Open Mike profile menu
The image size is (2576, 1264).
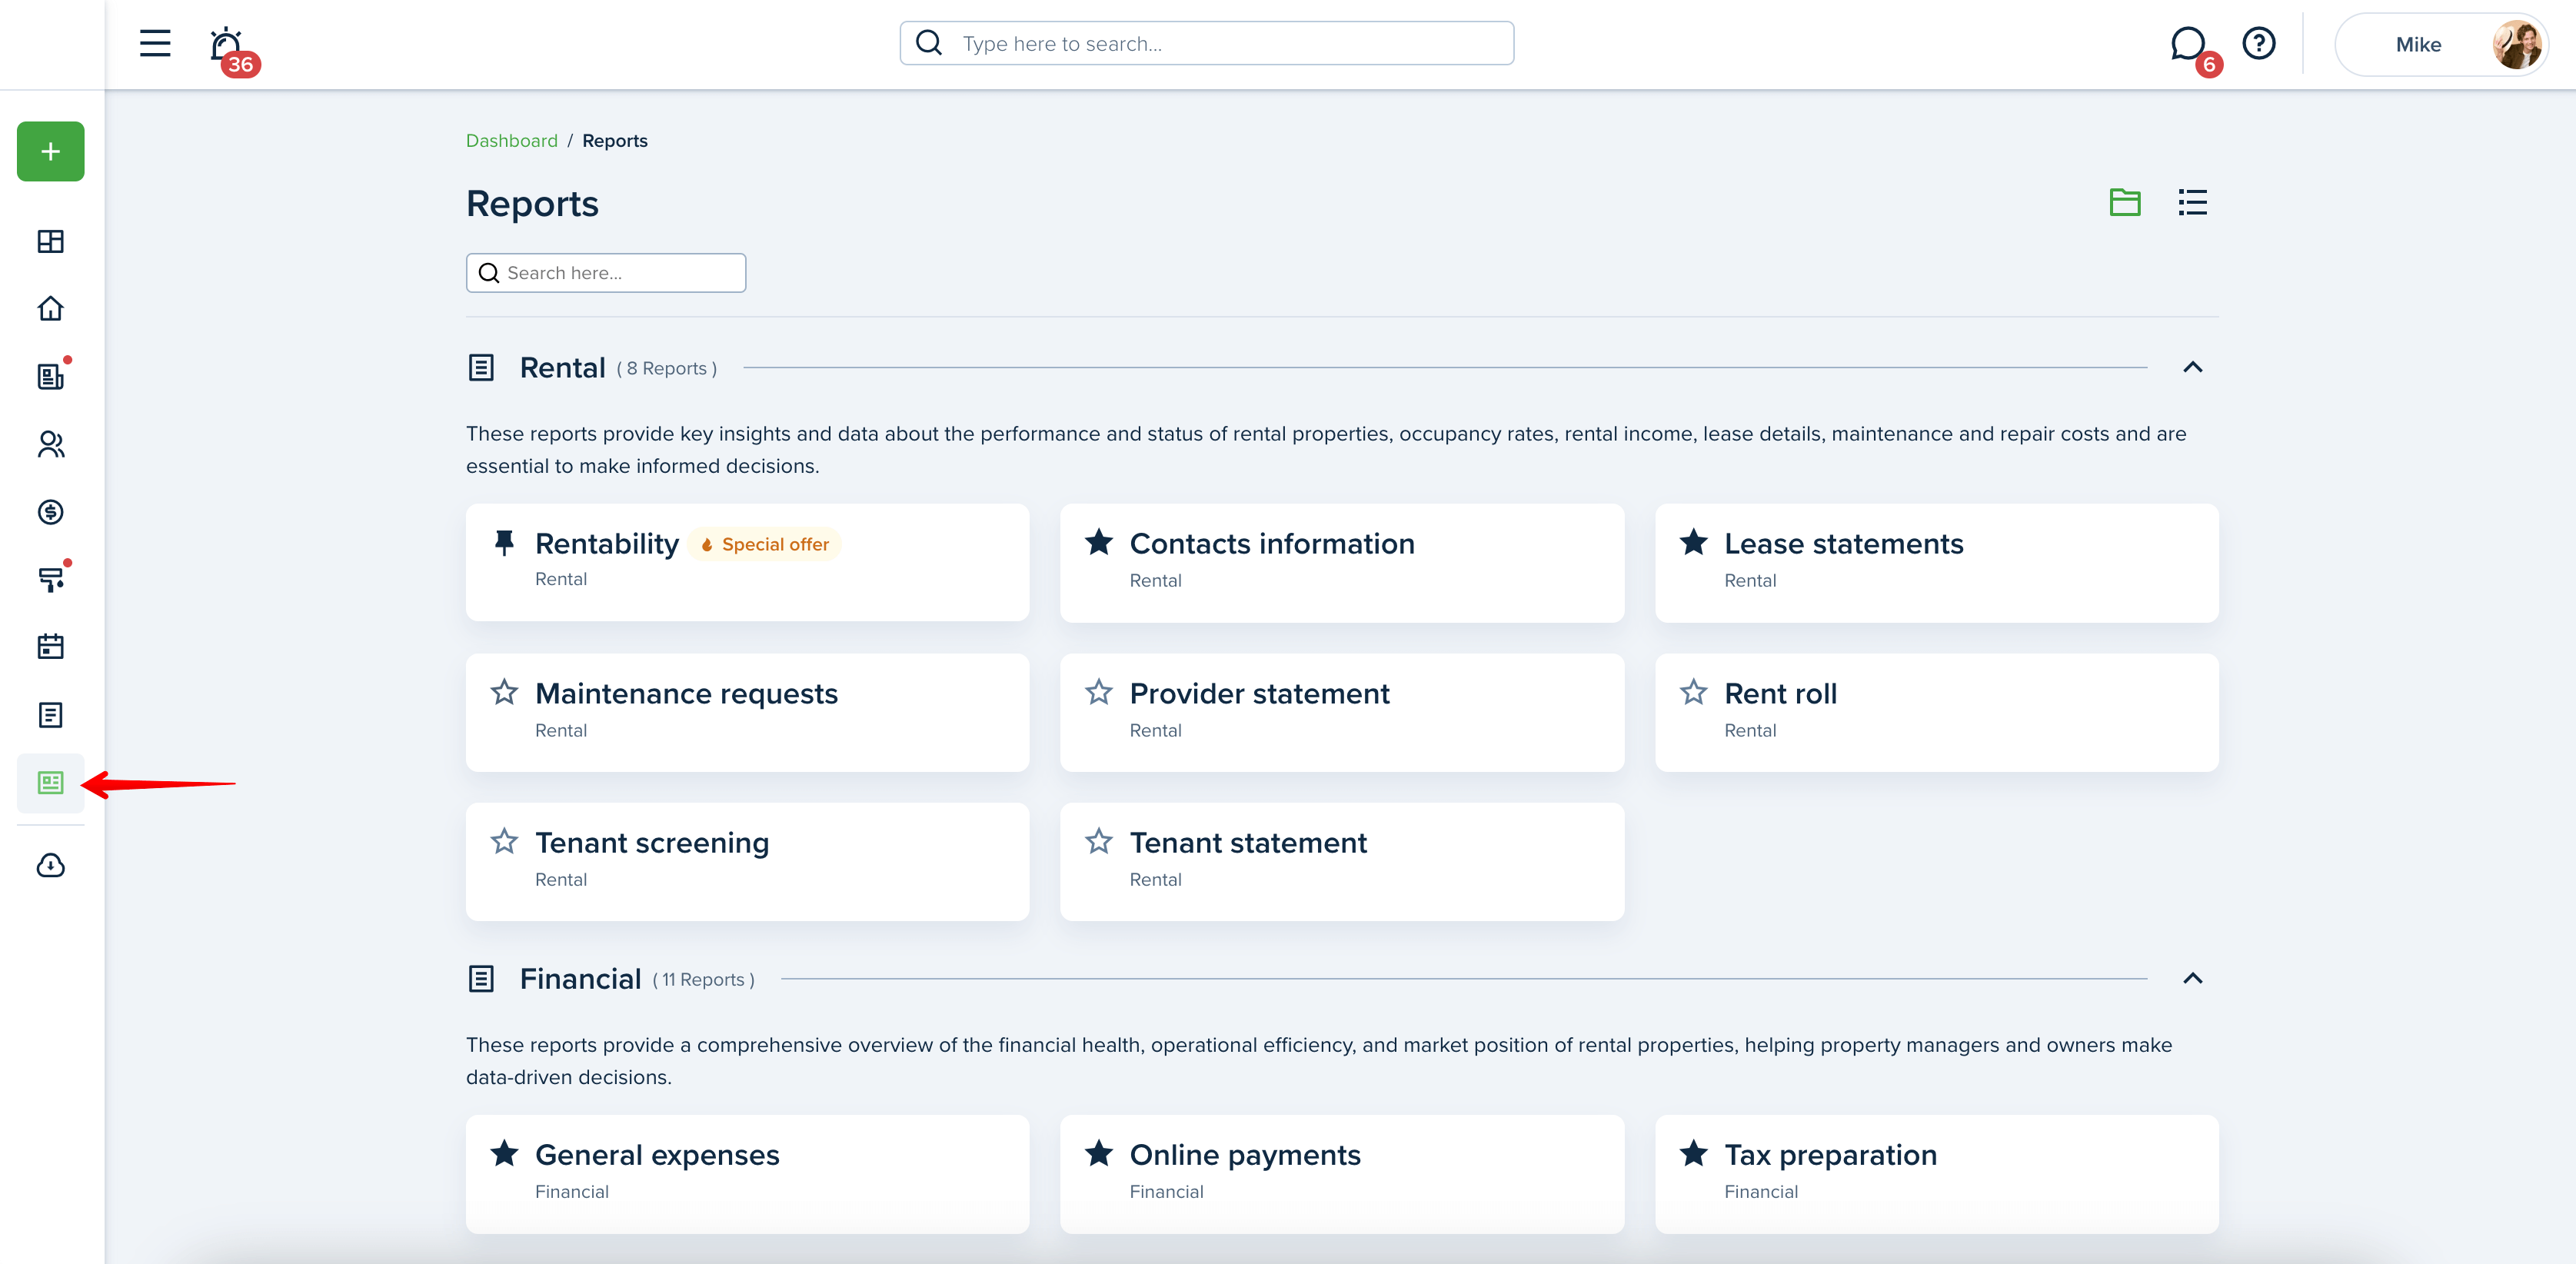(x=2441, y=44)
